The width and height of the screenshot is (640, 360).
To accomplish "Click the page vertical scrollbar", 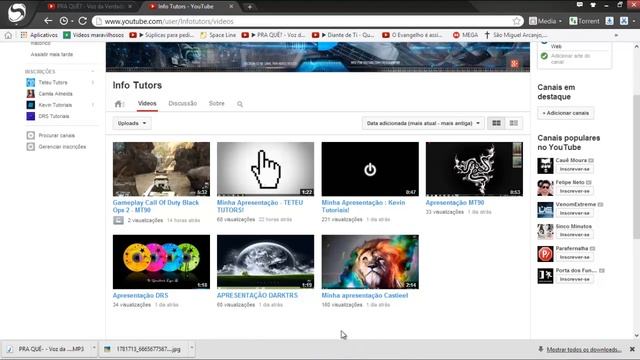I will coord(636,167).
